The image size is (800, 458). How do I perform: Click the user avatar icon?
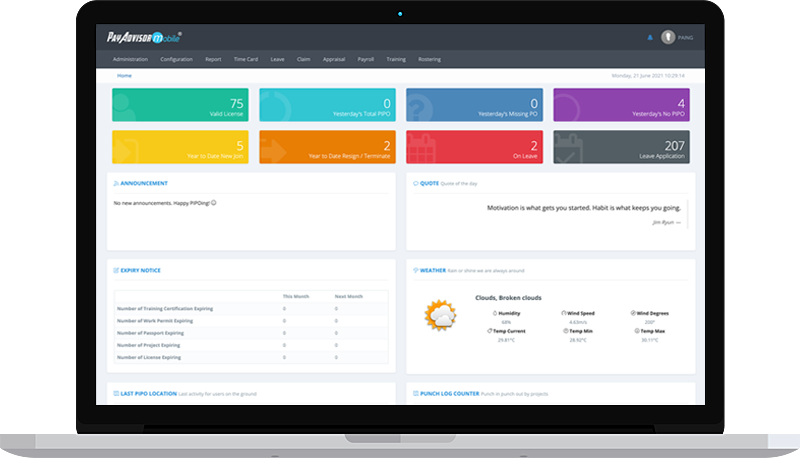click(x=668, y=38)
